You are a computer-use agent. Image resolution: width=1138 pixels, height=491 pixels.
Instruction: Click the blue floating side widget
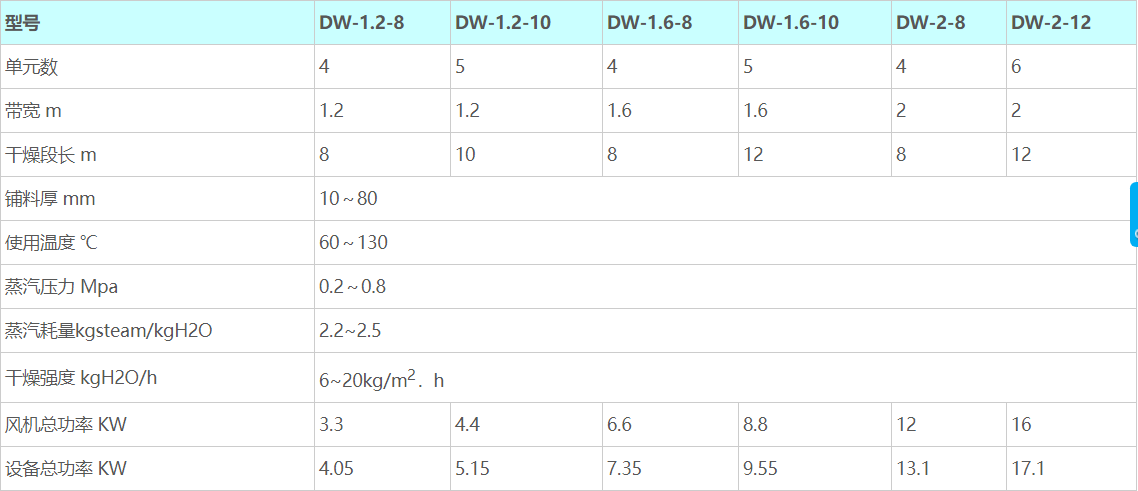pos(1133,214)
